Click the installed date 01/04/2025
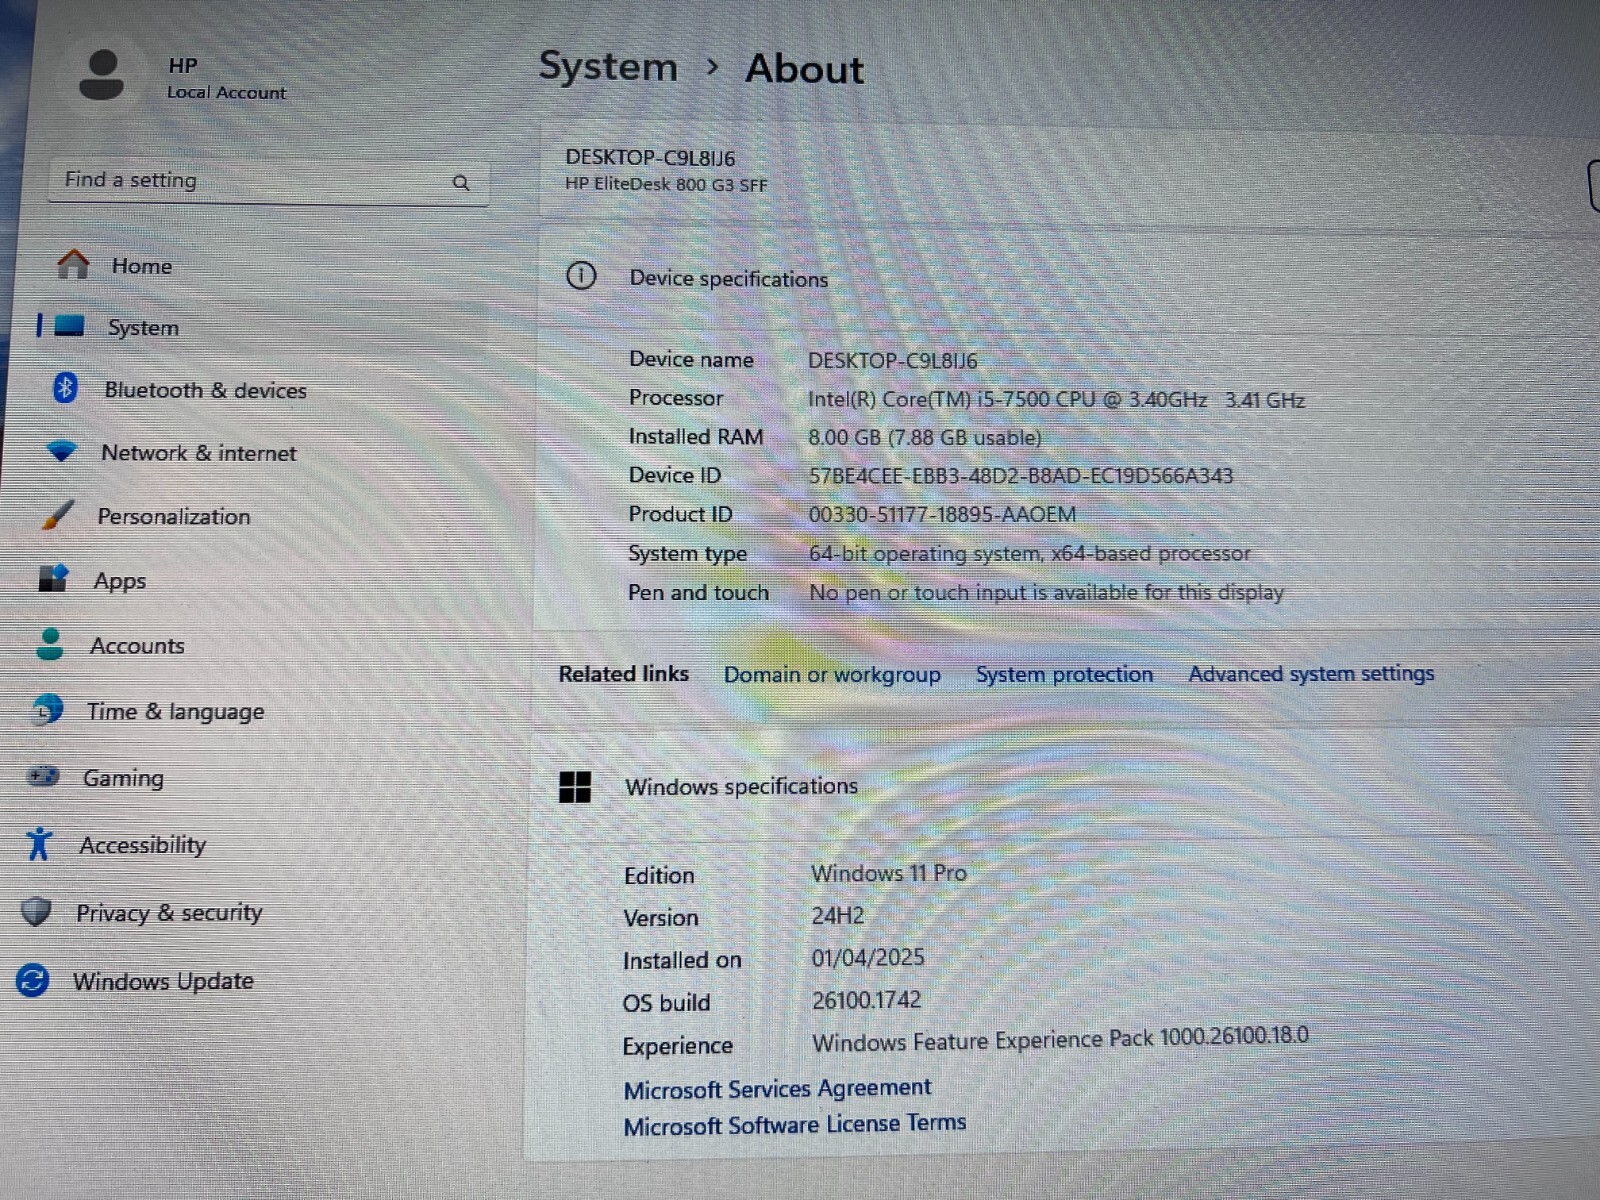1600x1200 pixels. pos(868,957)
